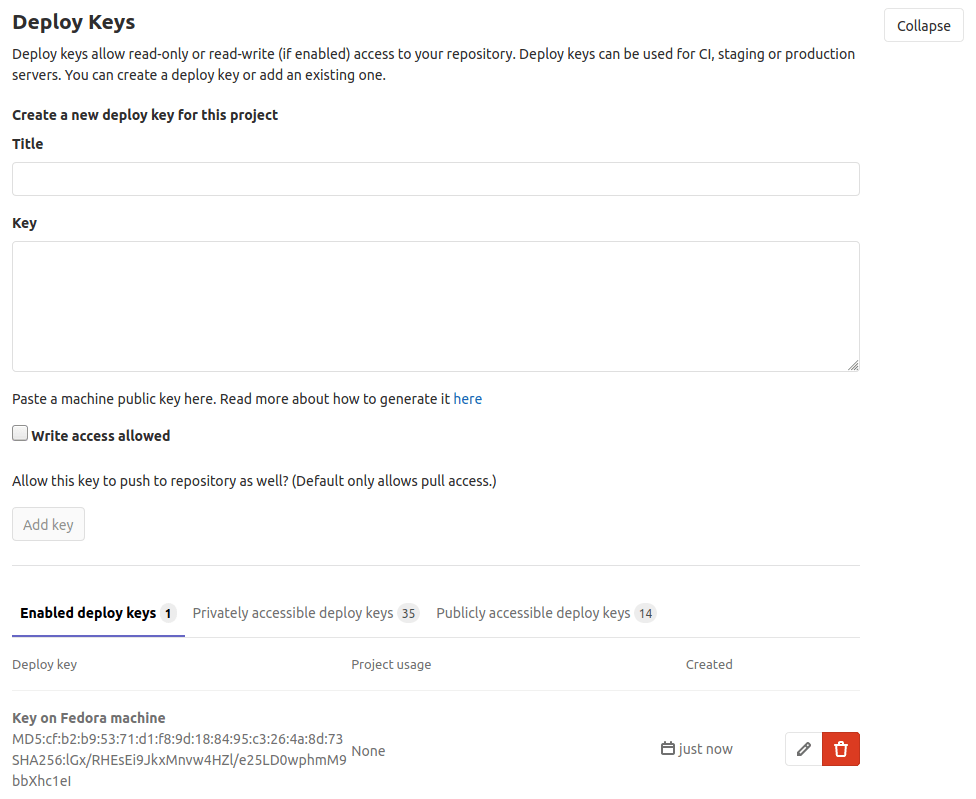Click the SHA256 fingerprint text
Image resolution: width=976 pixels, height=799 pixels.
(x=178, y=760)
